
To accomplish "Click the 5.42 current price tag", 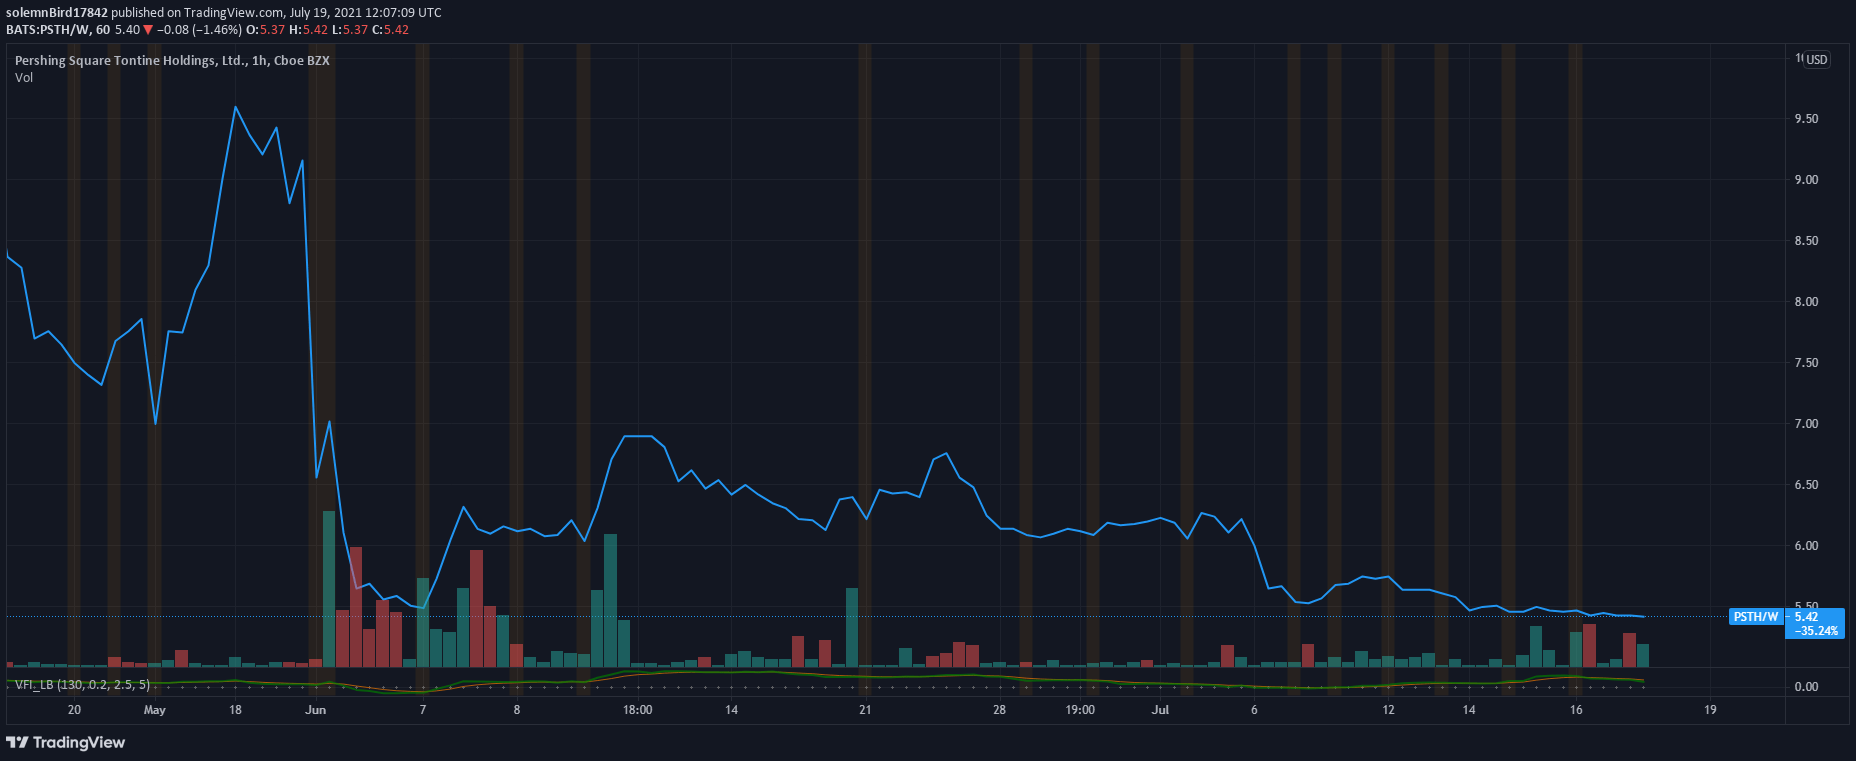I will pyautogui.click(x=1806, y=617).
